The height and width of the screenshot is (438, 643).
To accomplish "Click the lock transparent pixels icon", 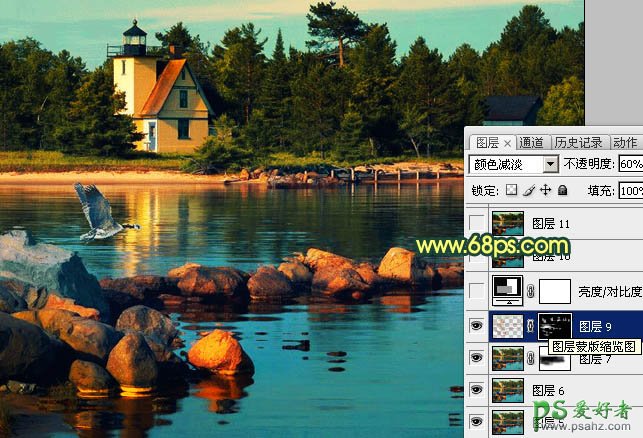I will click(511, 190).
